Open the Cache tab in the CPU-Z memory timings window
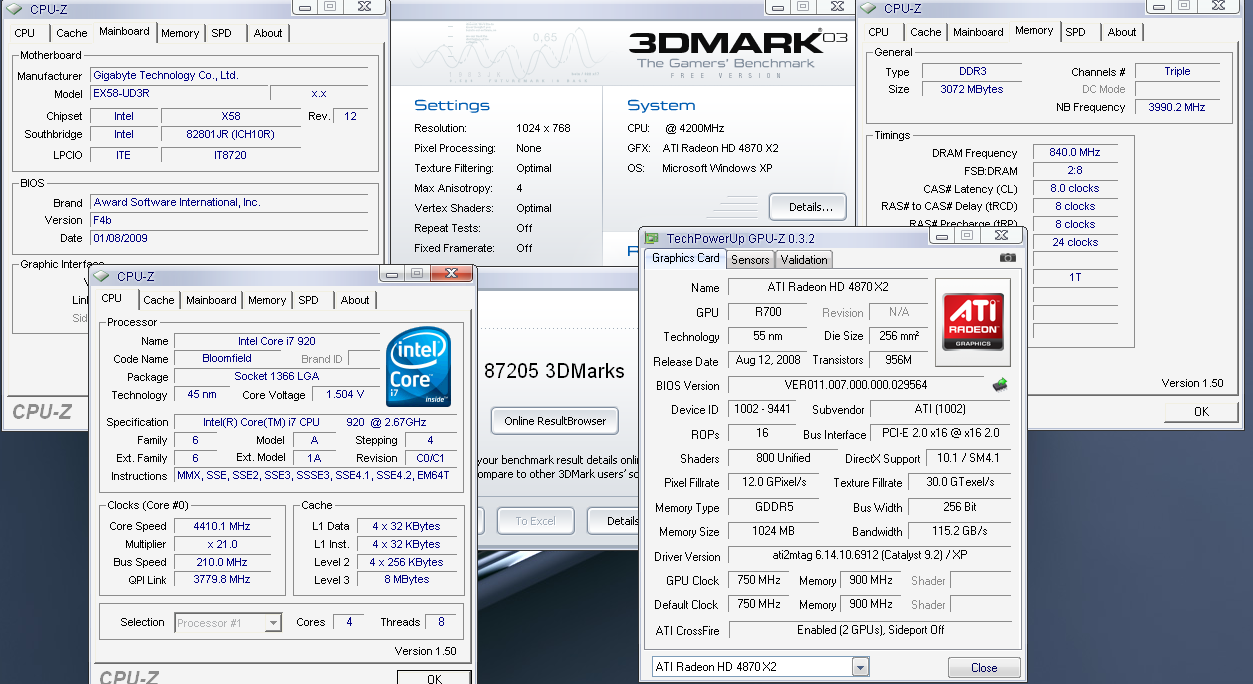 [x=925, y=32]
